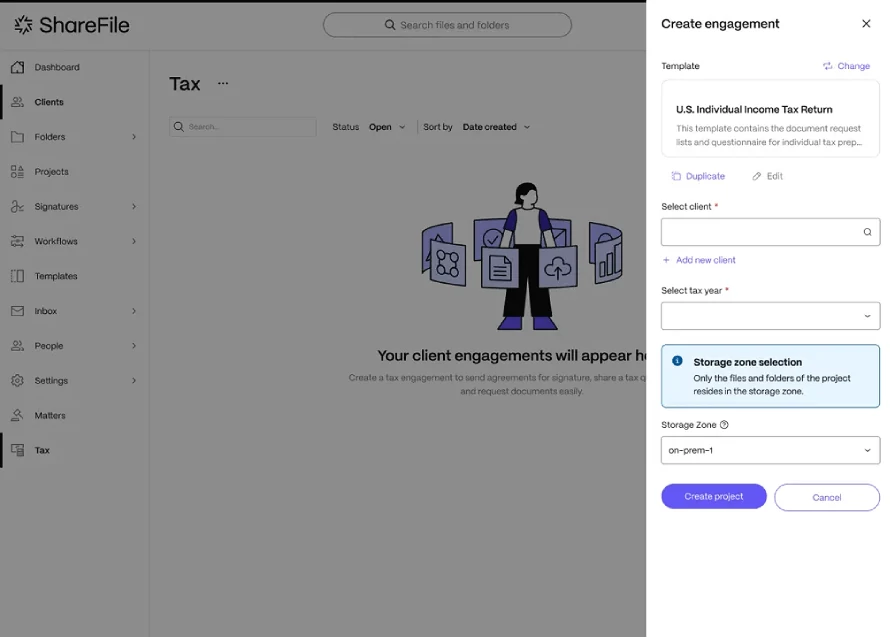Click the People icon in sidebar
The width and height of the screenshot is (895, 637).
pyautogui.click(x=18, y=346)
